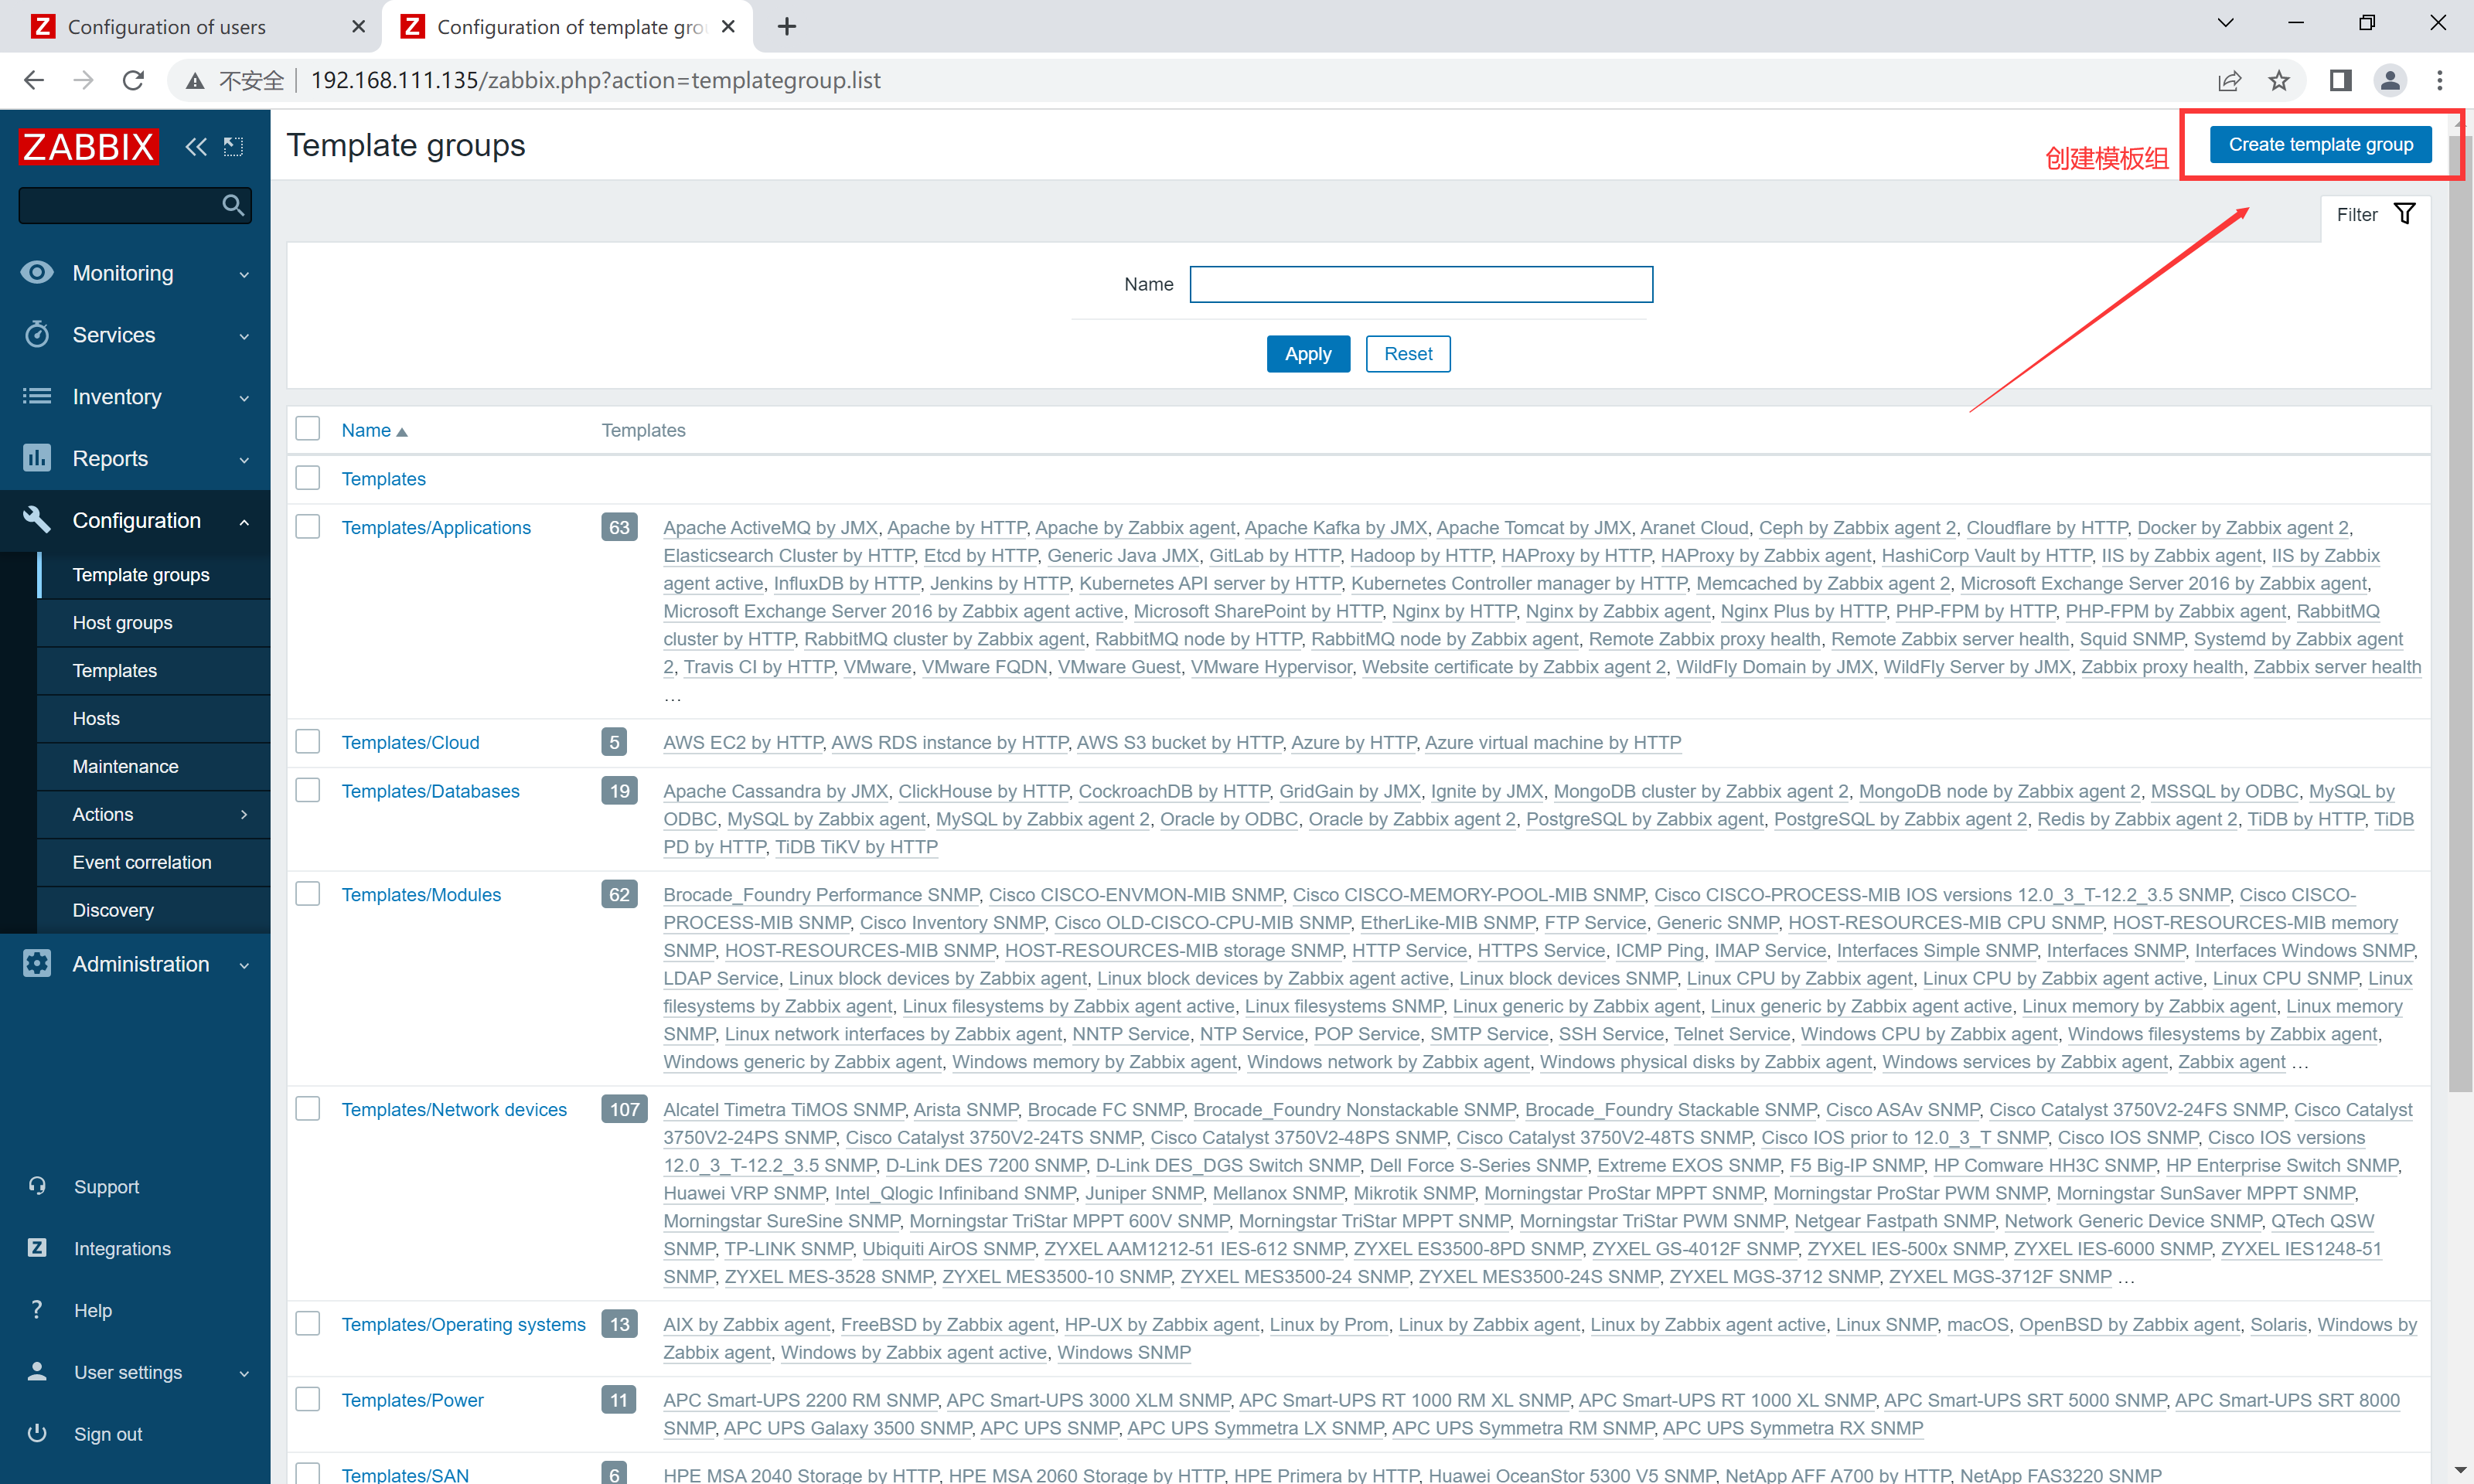2474x1484 pixels.
Task: Click the Zabbix logo in sidebar
Action: click(88, 146)
